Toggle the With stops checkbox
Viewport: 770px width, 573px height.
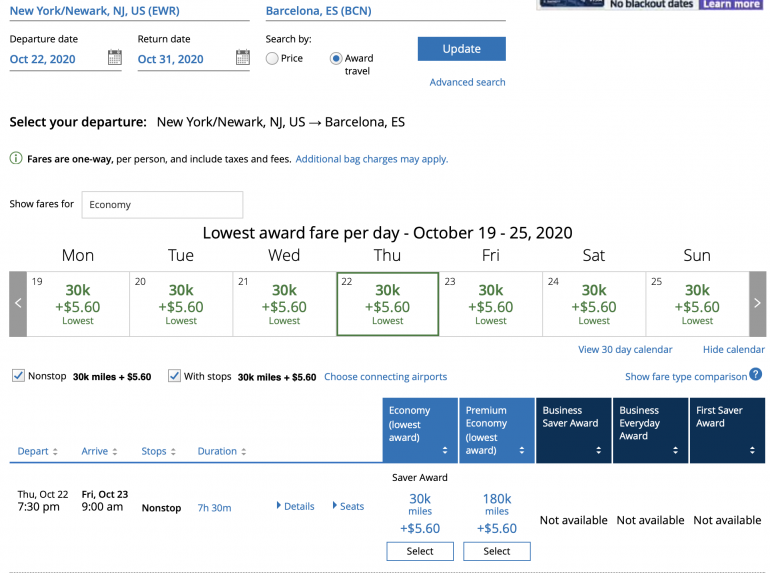[x=174, y=376]
